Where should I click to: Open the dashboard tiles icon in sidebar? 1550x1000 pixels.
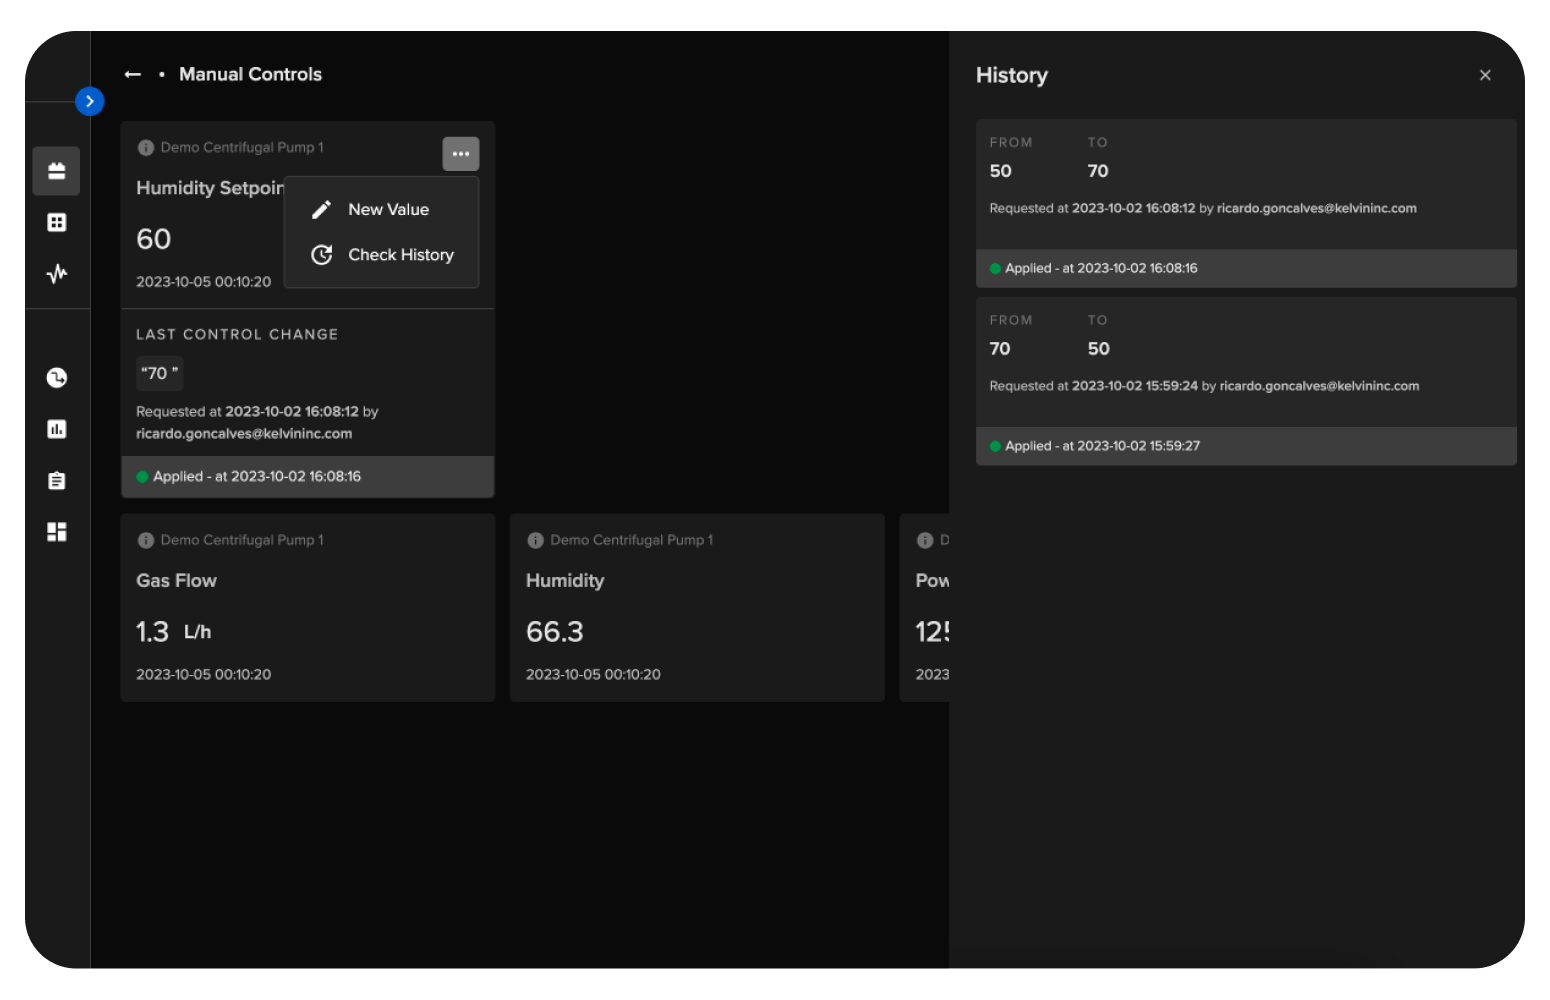[x=57, y=532]
